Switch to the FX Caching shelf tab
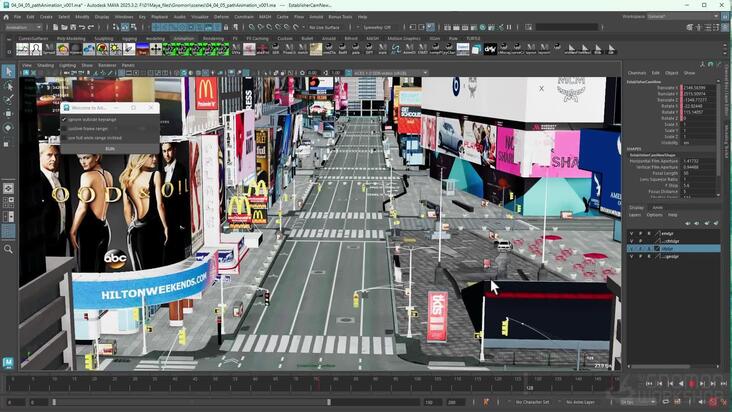The width and height of the screenshot is (732, 412). [x=257, y=38]
